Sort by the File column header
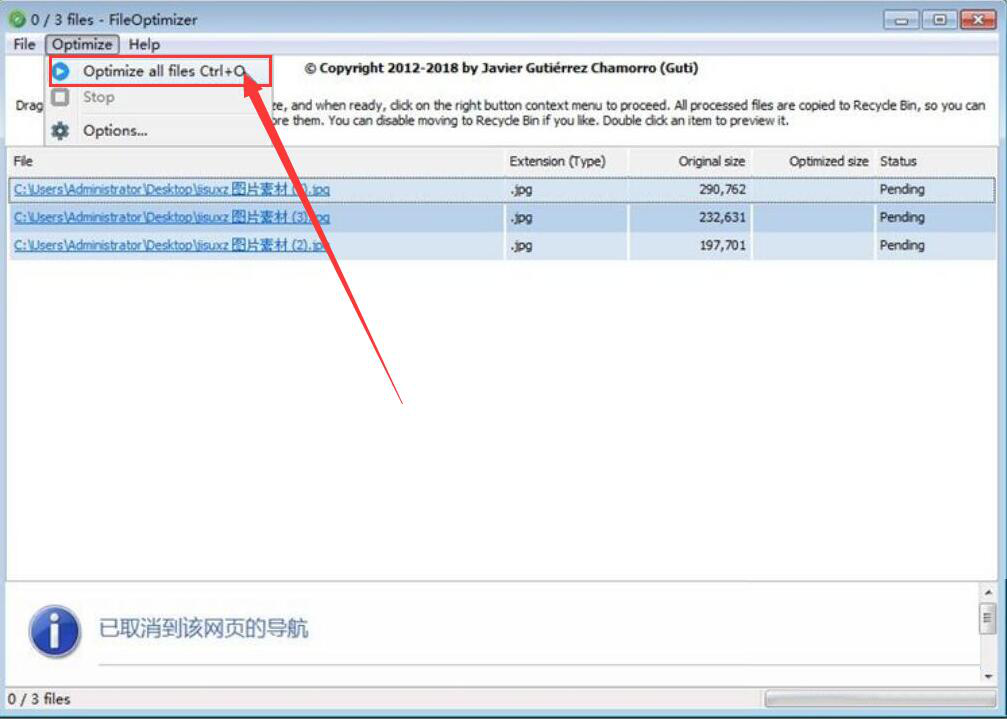The image size is (1007, 719). tap(256, 161)
